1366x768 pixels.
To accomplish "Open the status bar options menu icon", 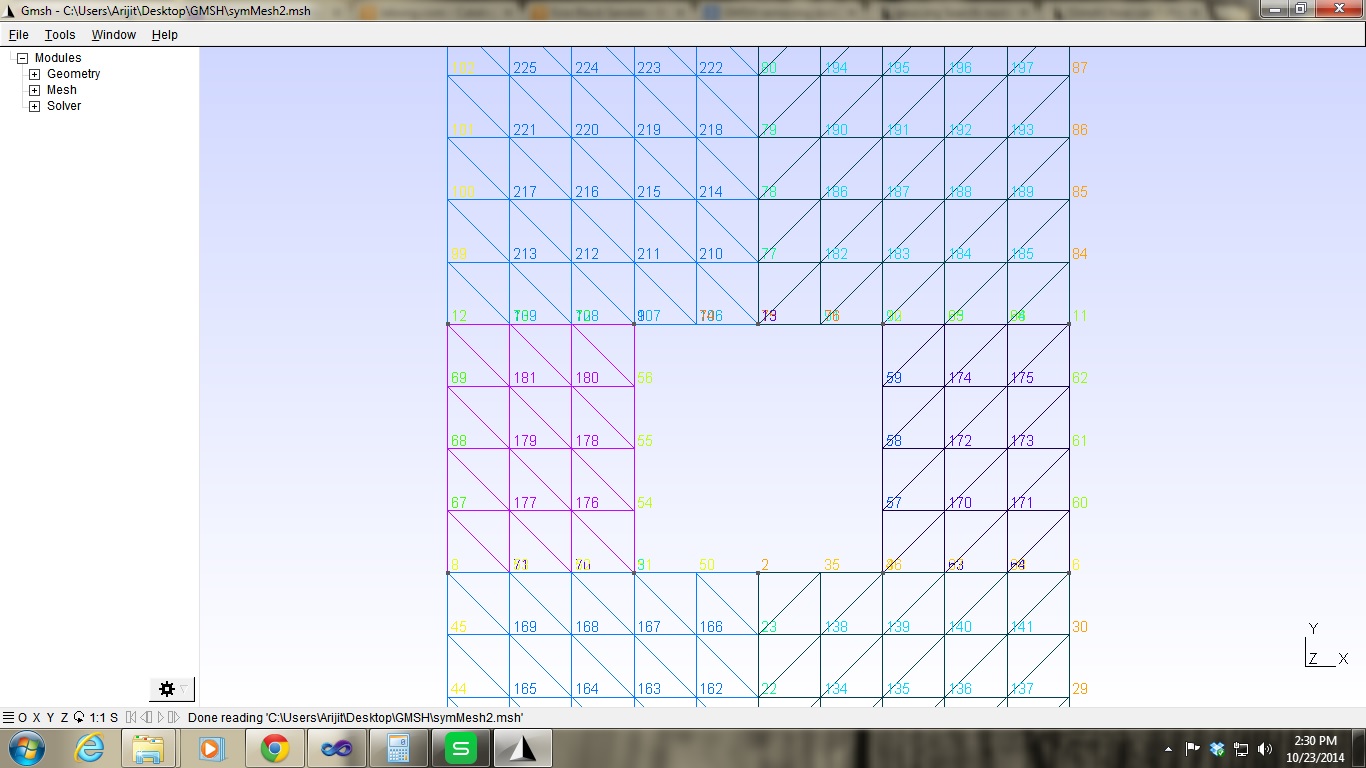I will 8,717.
